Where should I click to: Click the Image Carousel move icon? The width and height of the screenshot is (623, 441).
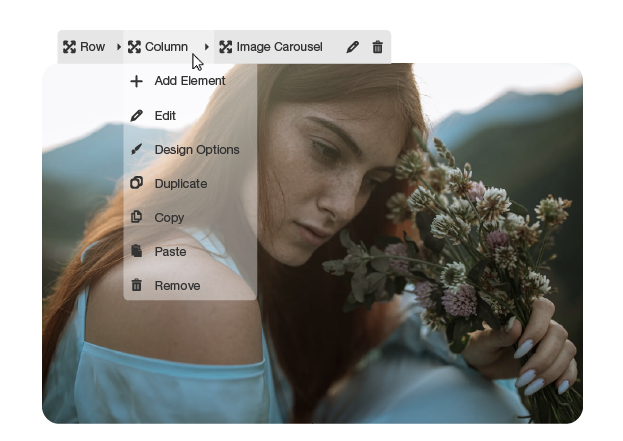(226, 47)
